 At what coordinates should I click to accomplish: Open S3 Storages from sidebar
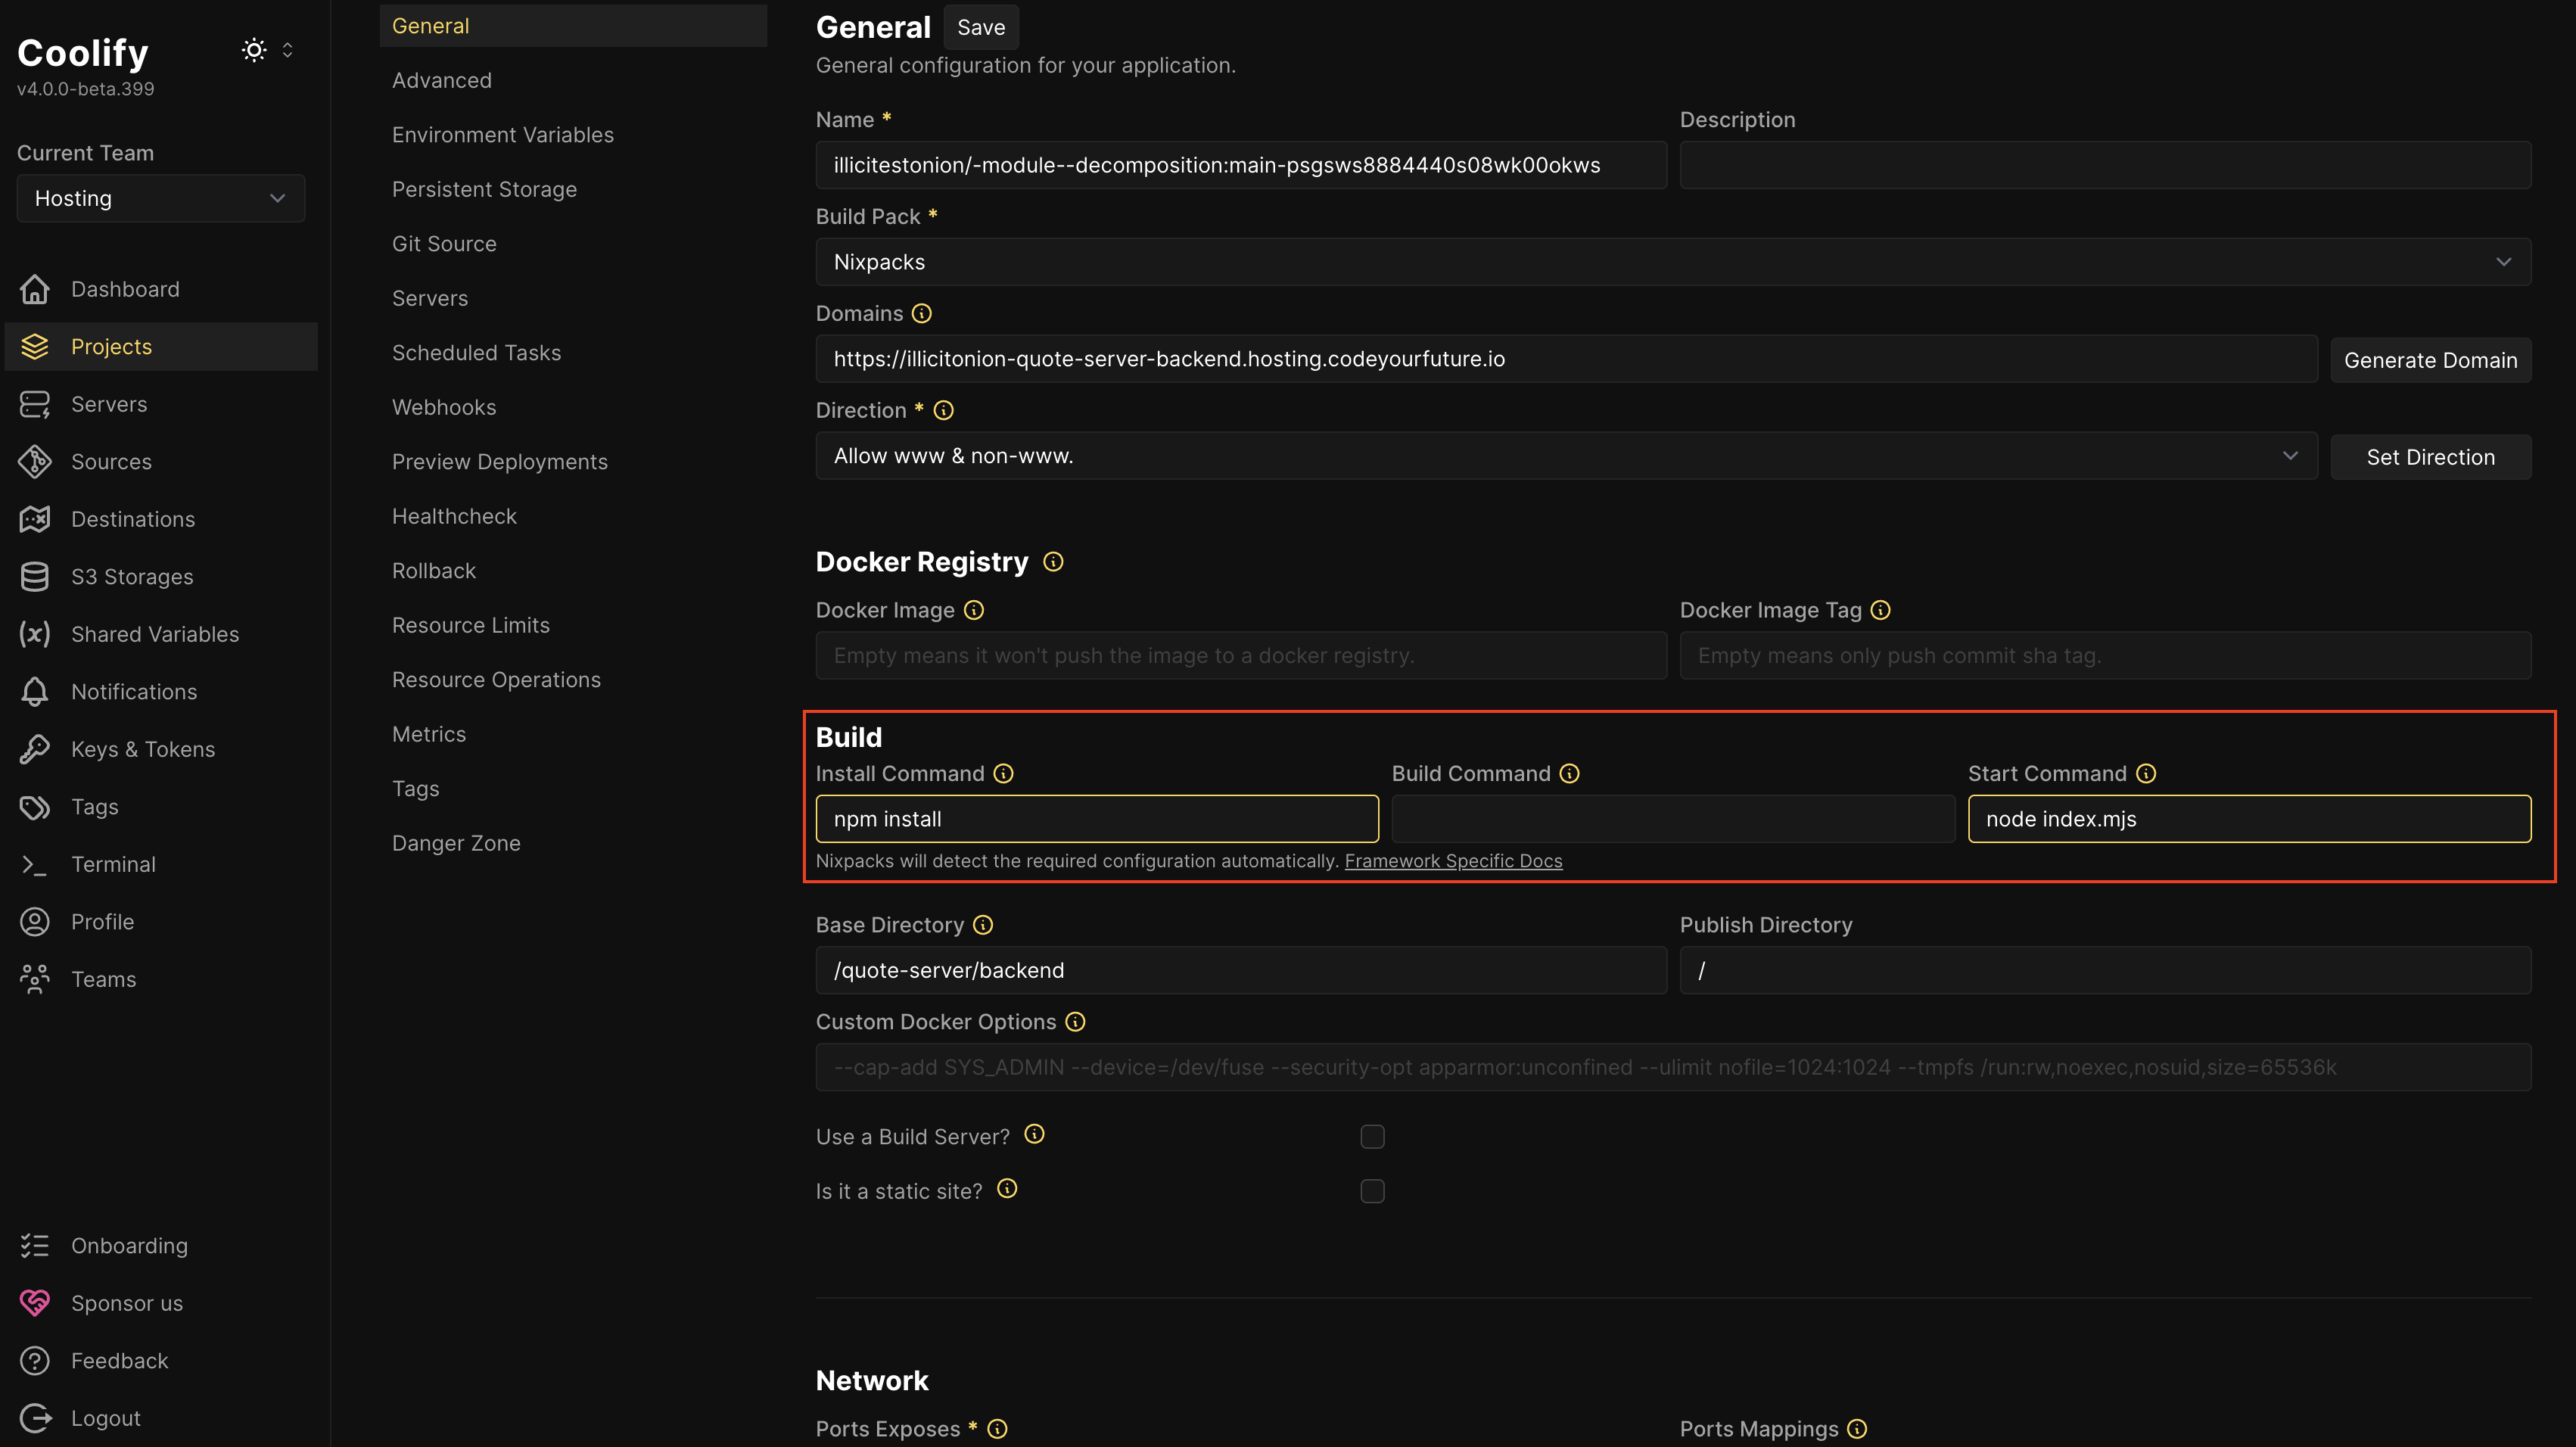pos(132,576)
